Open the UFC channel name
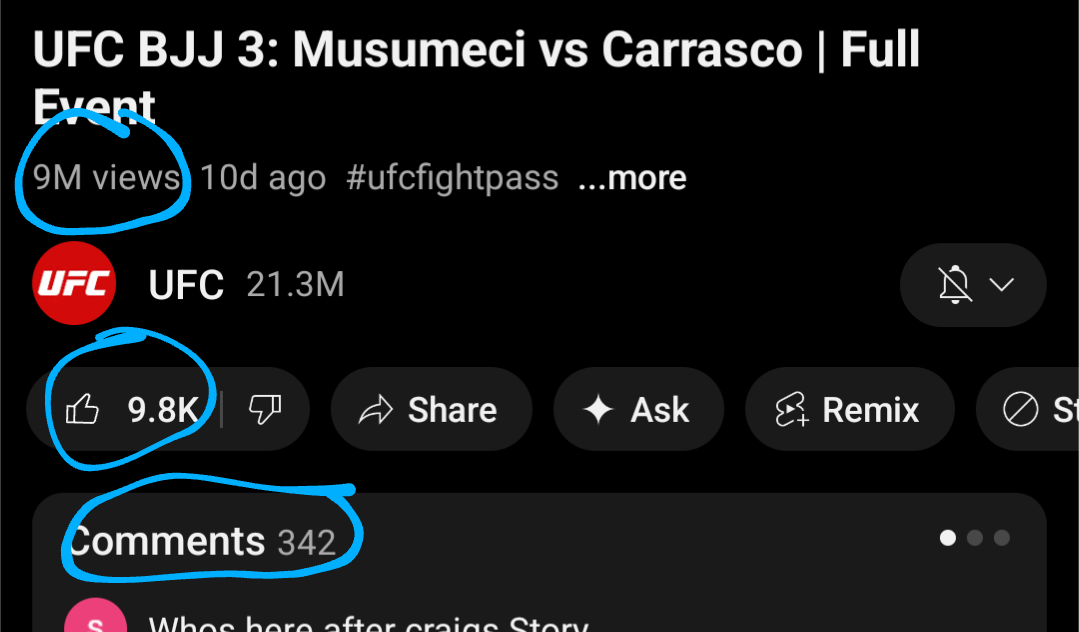The width and height of the screenshot is (1079, 632). [186, 285]
